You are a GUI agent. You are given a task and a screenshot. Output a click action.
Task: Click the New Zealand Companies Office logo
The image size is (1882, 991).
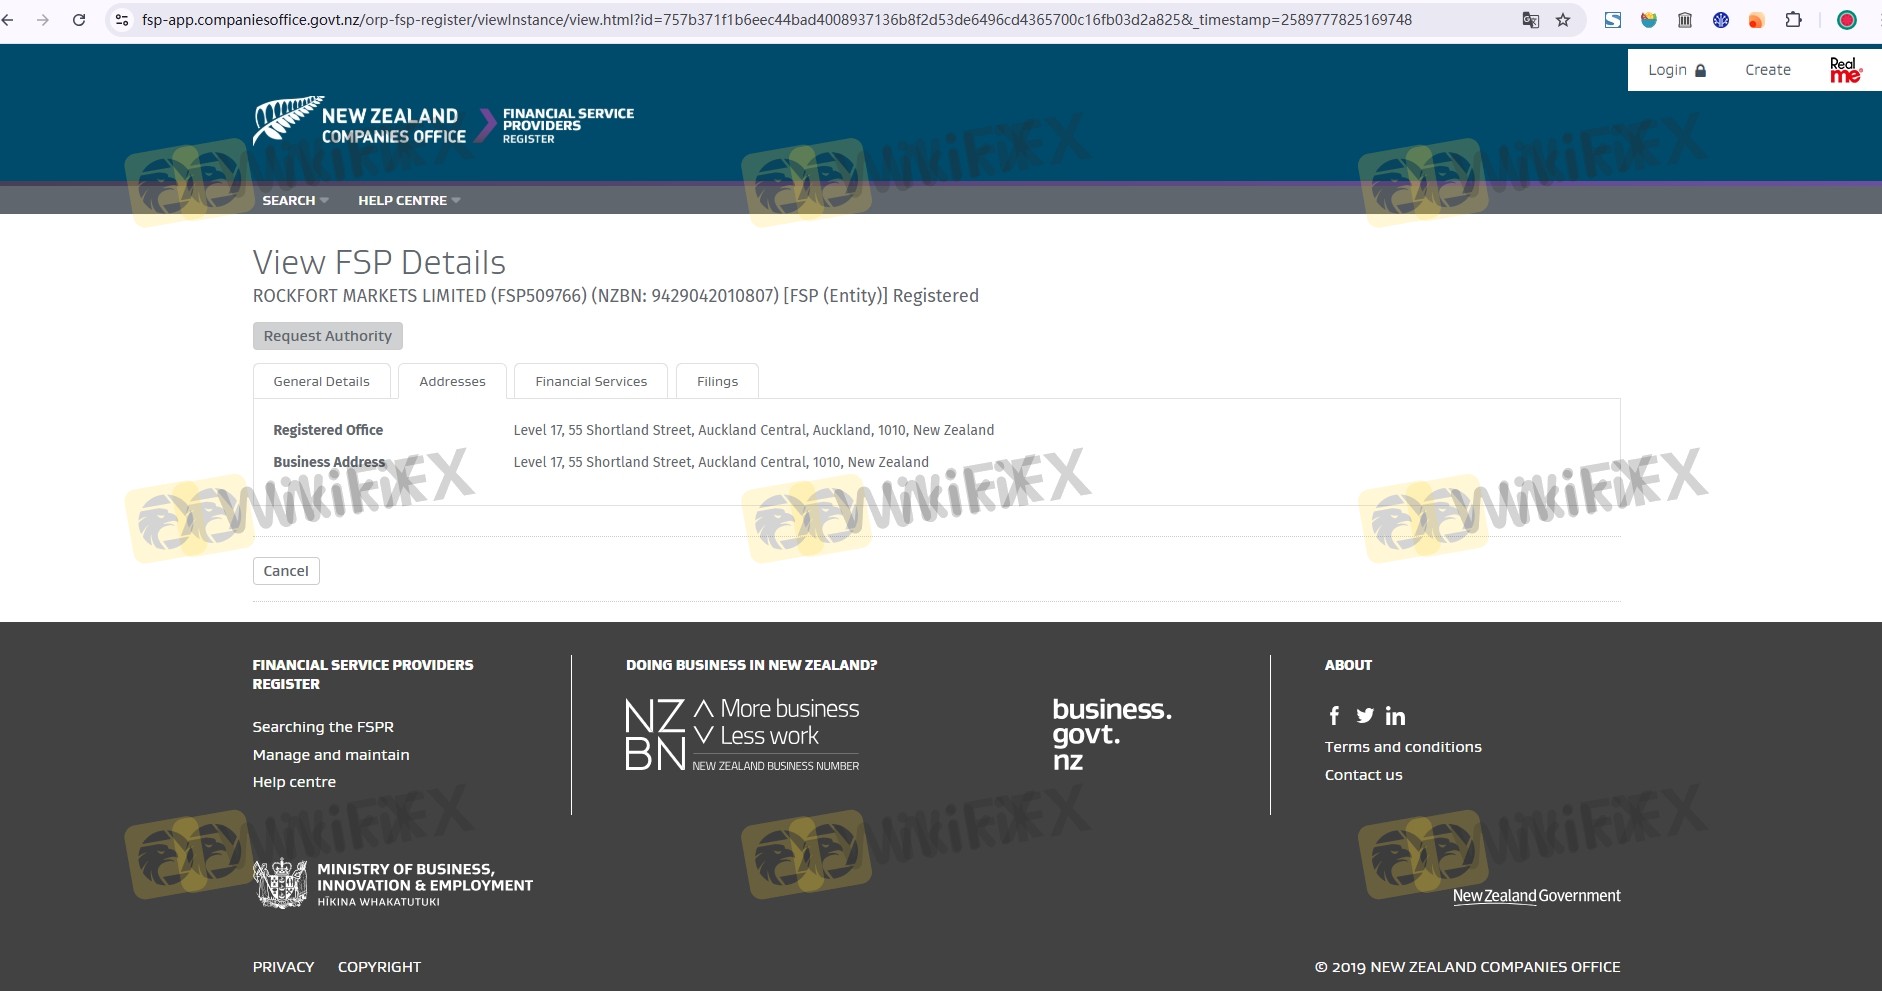point(360,122)
